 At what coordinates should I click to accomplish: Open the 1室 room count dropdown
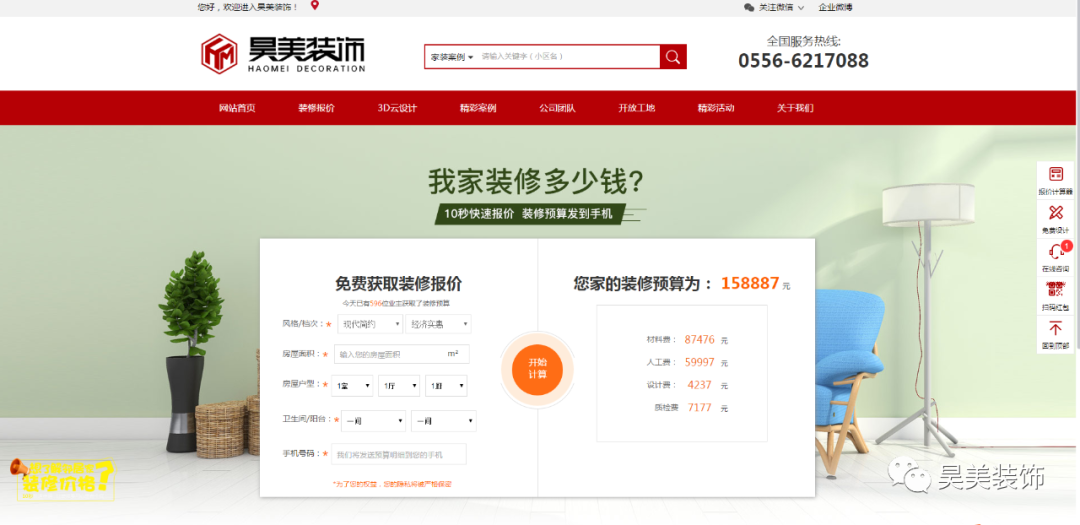tap(352, 386)
